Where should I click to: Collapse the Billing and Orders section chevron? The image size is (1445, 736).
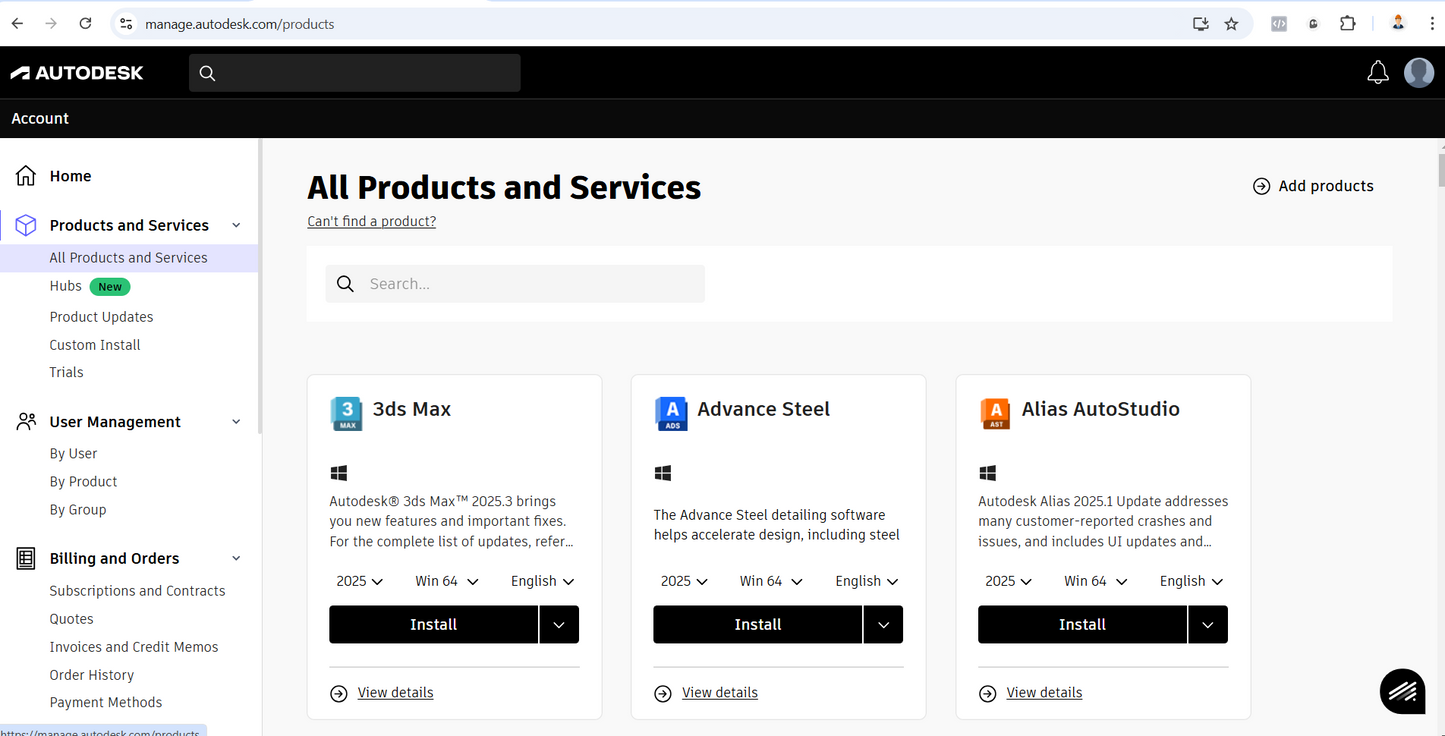(x=236, y=558)
